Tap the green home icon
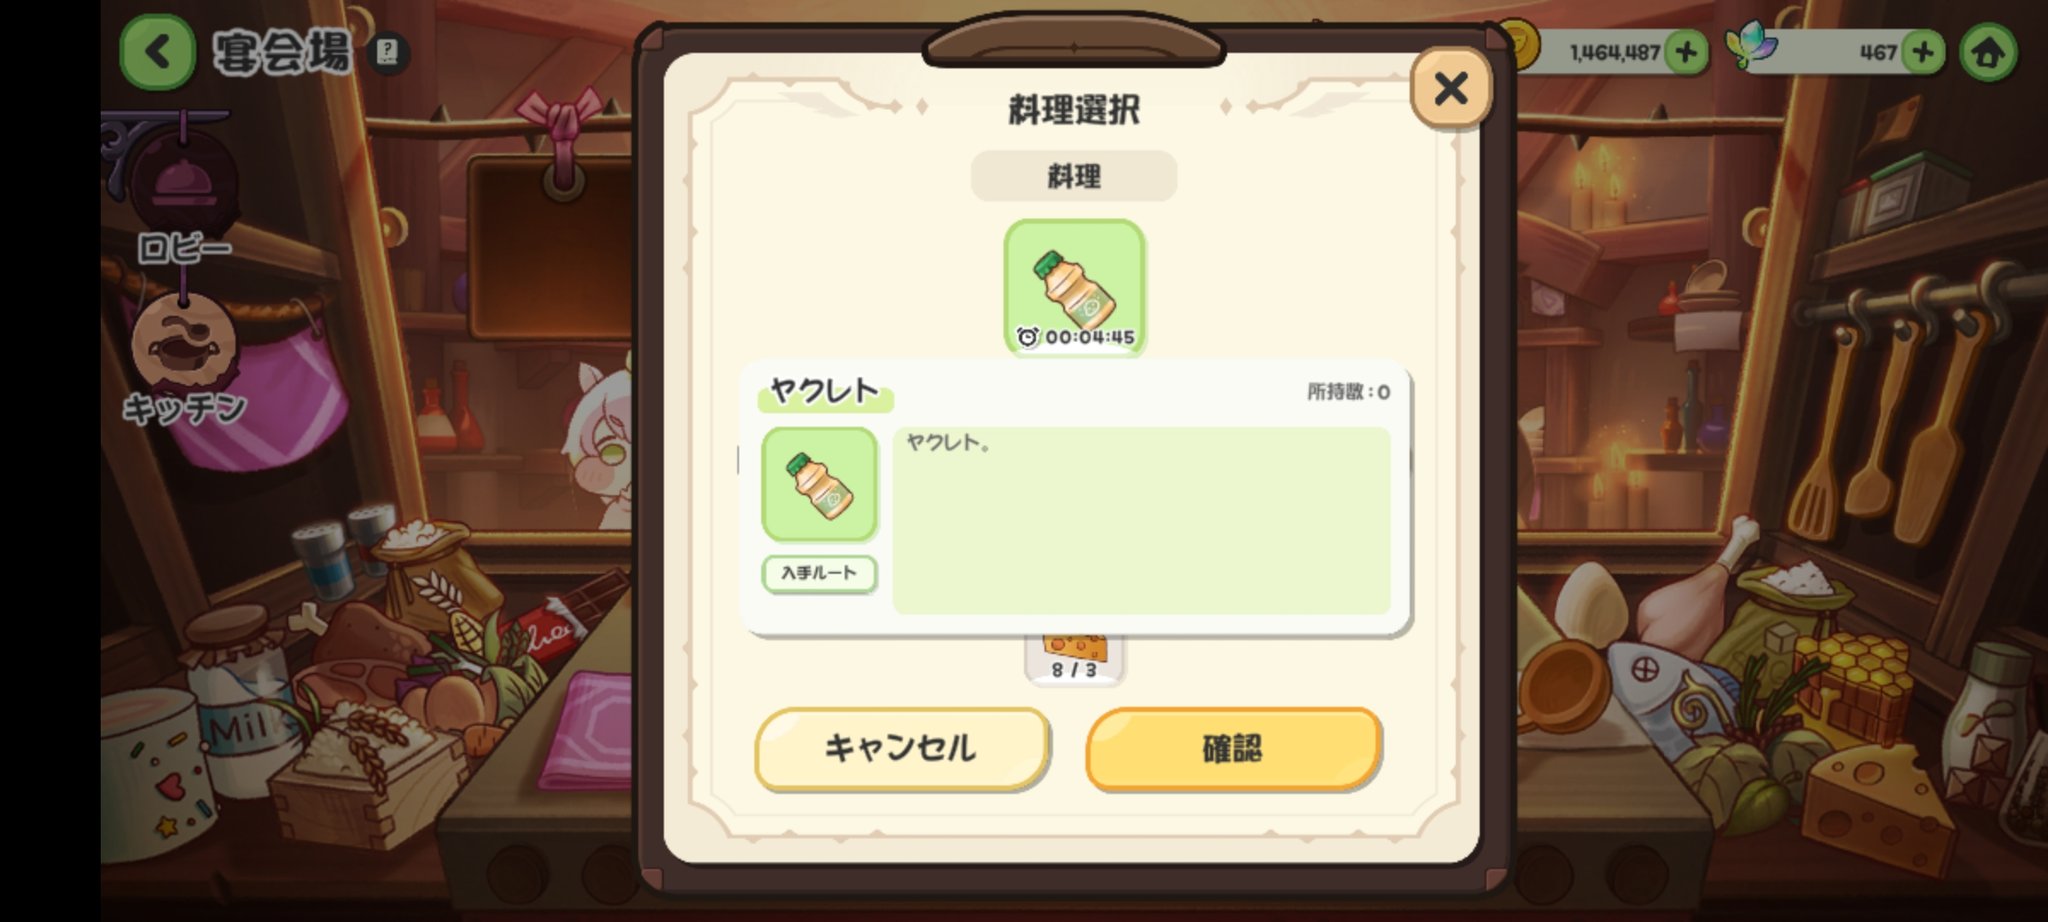Viewport: 2048px width, 922px height. click(1987, 52)
